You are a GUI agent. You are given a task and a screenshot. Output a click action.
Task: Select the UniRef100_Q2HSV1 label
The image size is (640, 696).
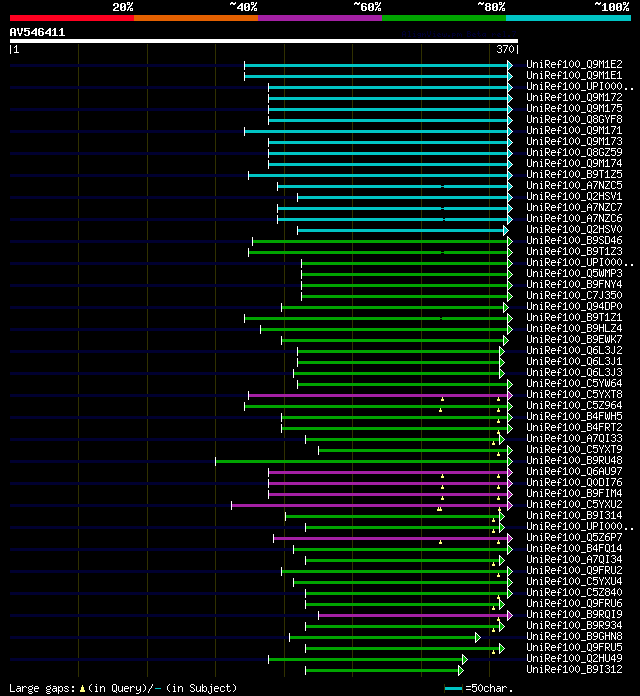[574, 197]
